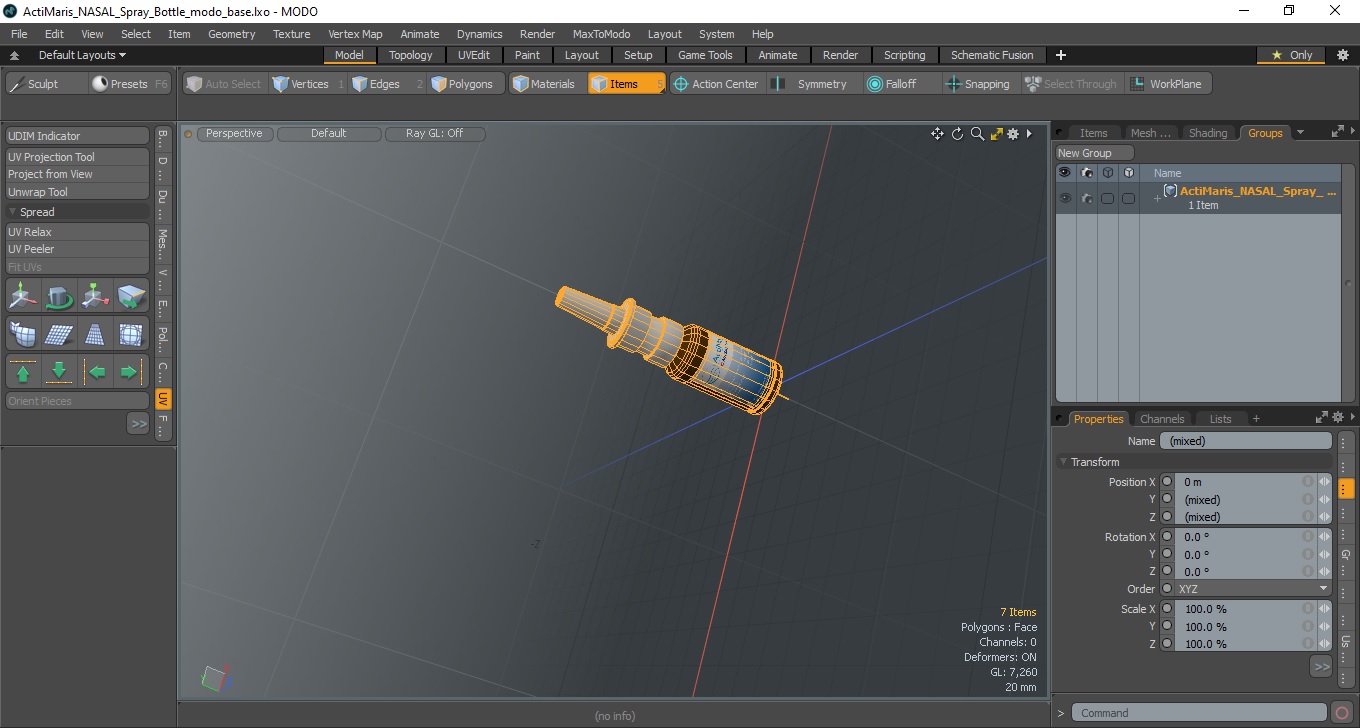Click the viewport pan (four arrows) icon
This screenshot has width=1360, height=728.
click(937, 134)
